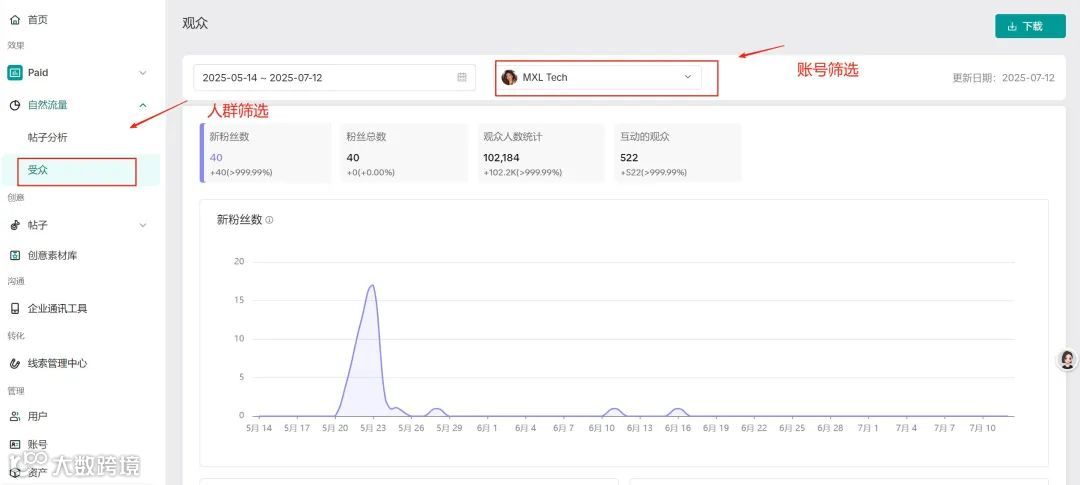Click the TikTok icon beside 帖子

coord(15,225)
